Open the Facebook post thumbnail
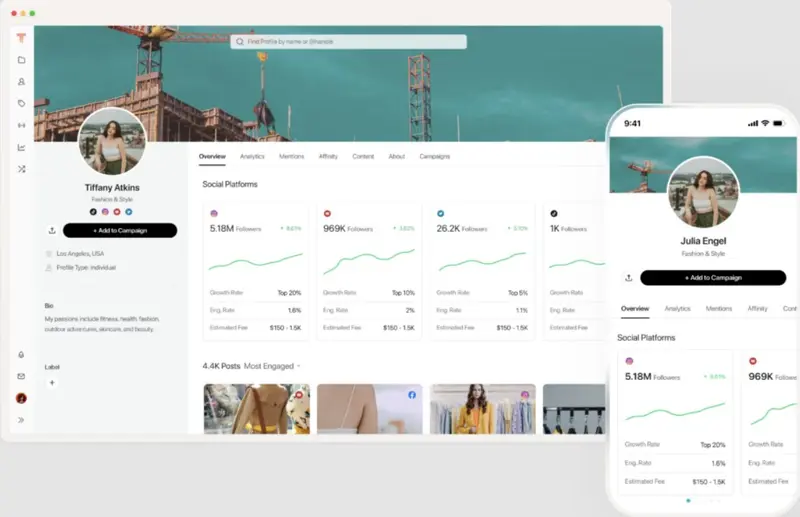This screenshot has width=800, height=517. coord(369,408)
